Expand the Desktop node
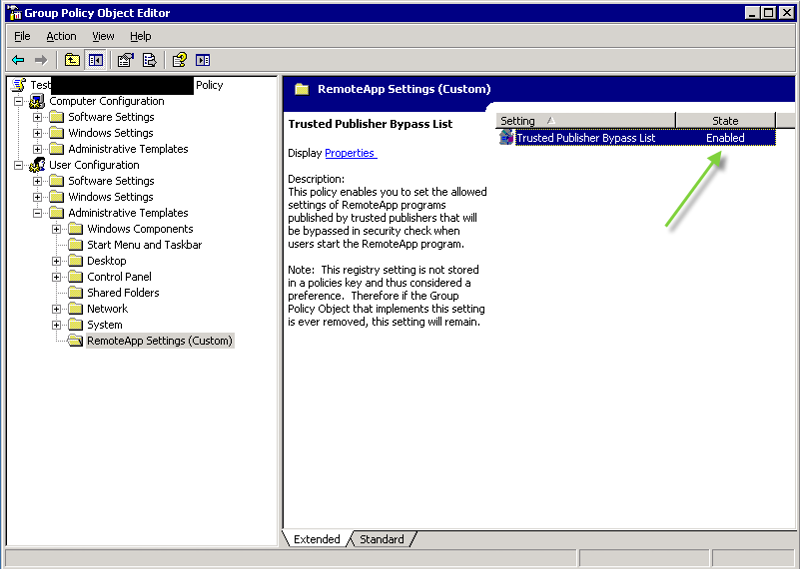 [x=56, y=261]
